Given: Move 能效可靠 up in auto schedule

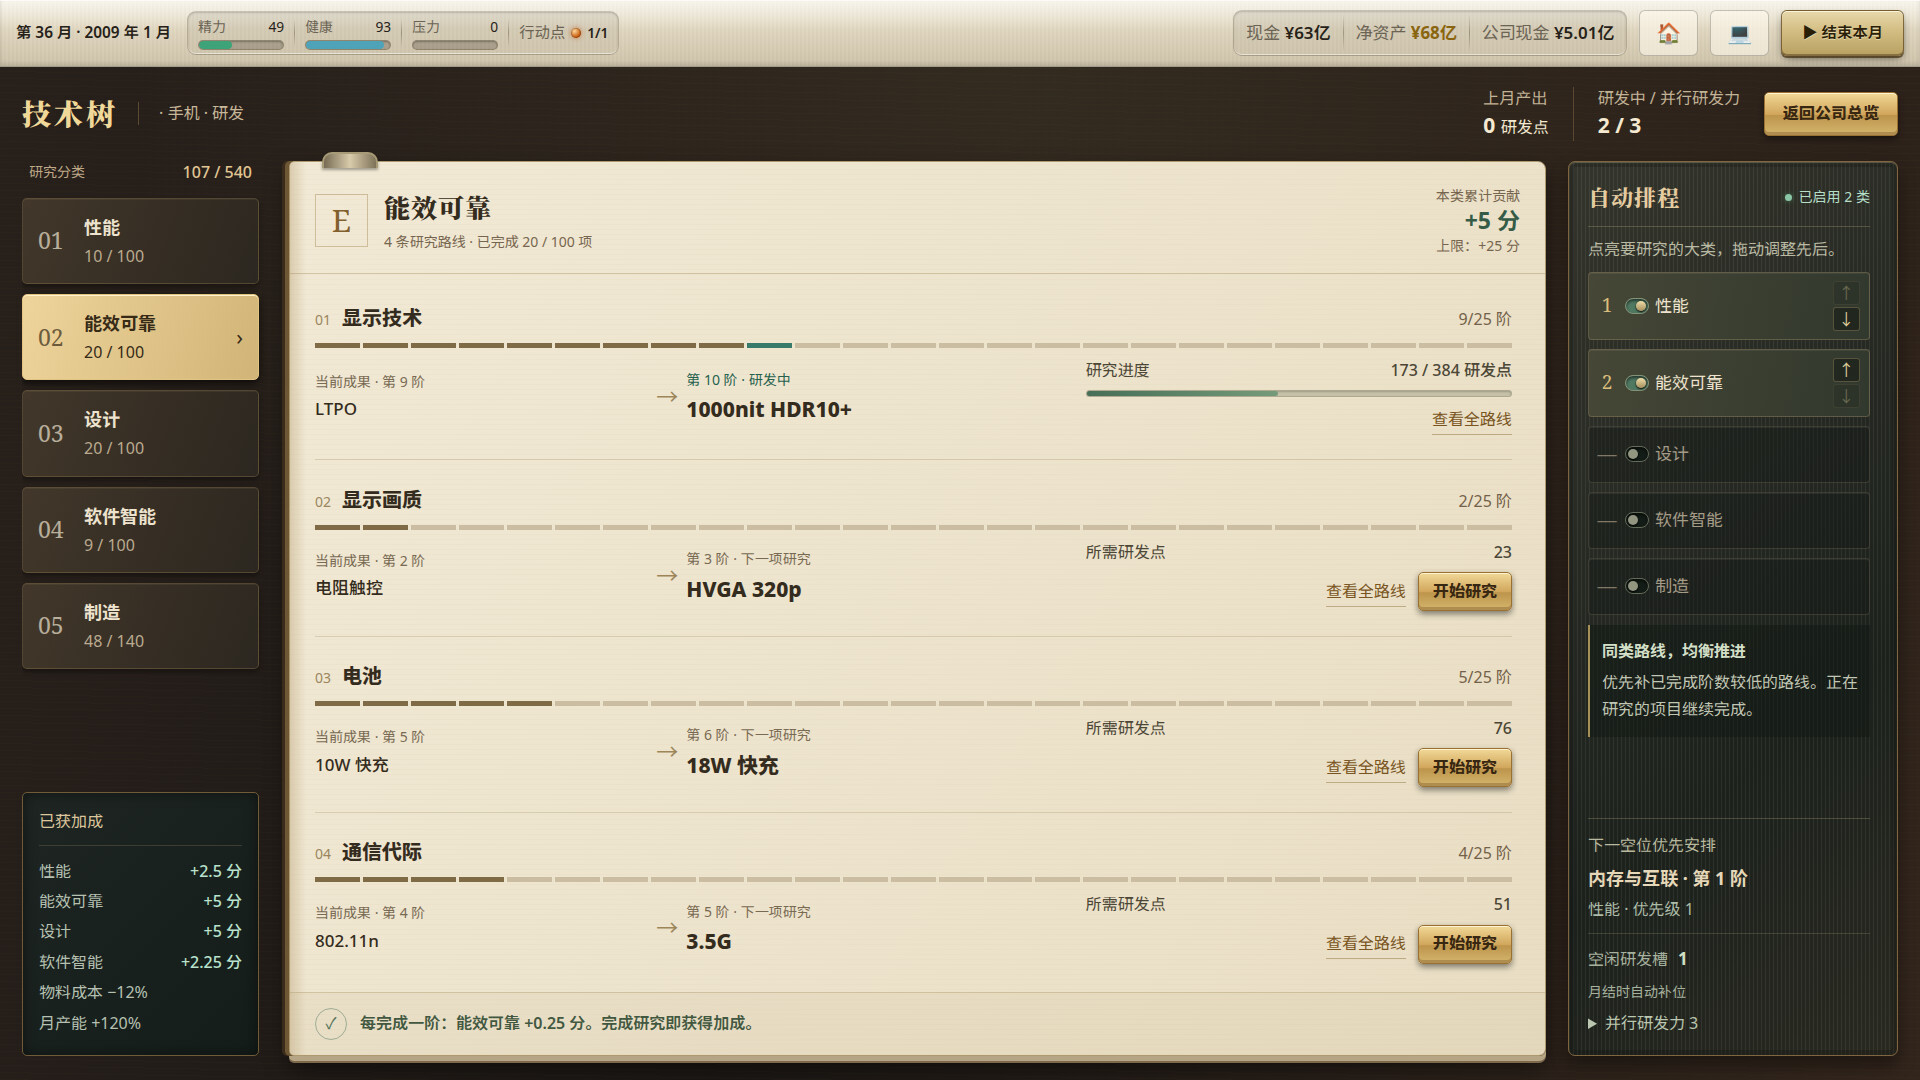Looking at the screenshot, I should click(1846, 370).
